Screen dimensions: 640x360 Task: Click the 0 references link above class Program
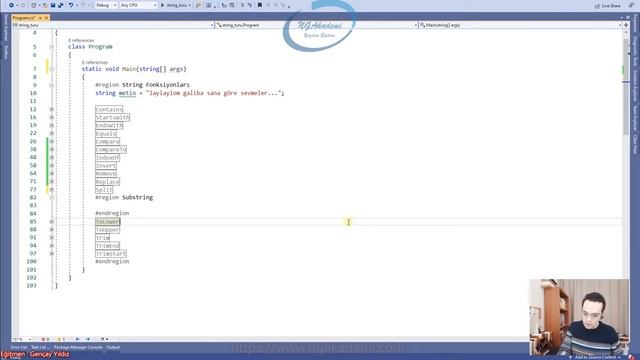pyautogui.click(x=81, y=40)
